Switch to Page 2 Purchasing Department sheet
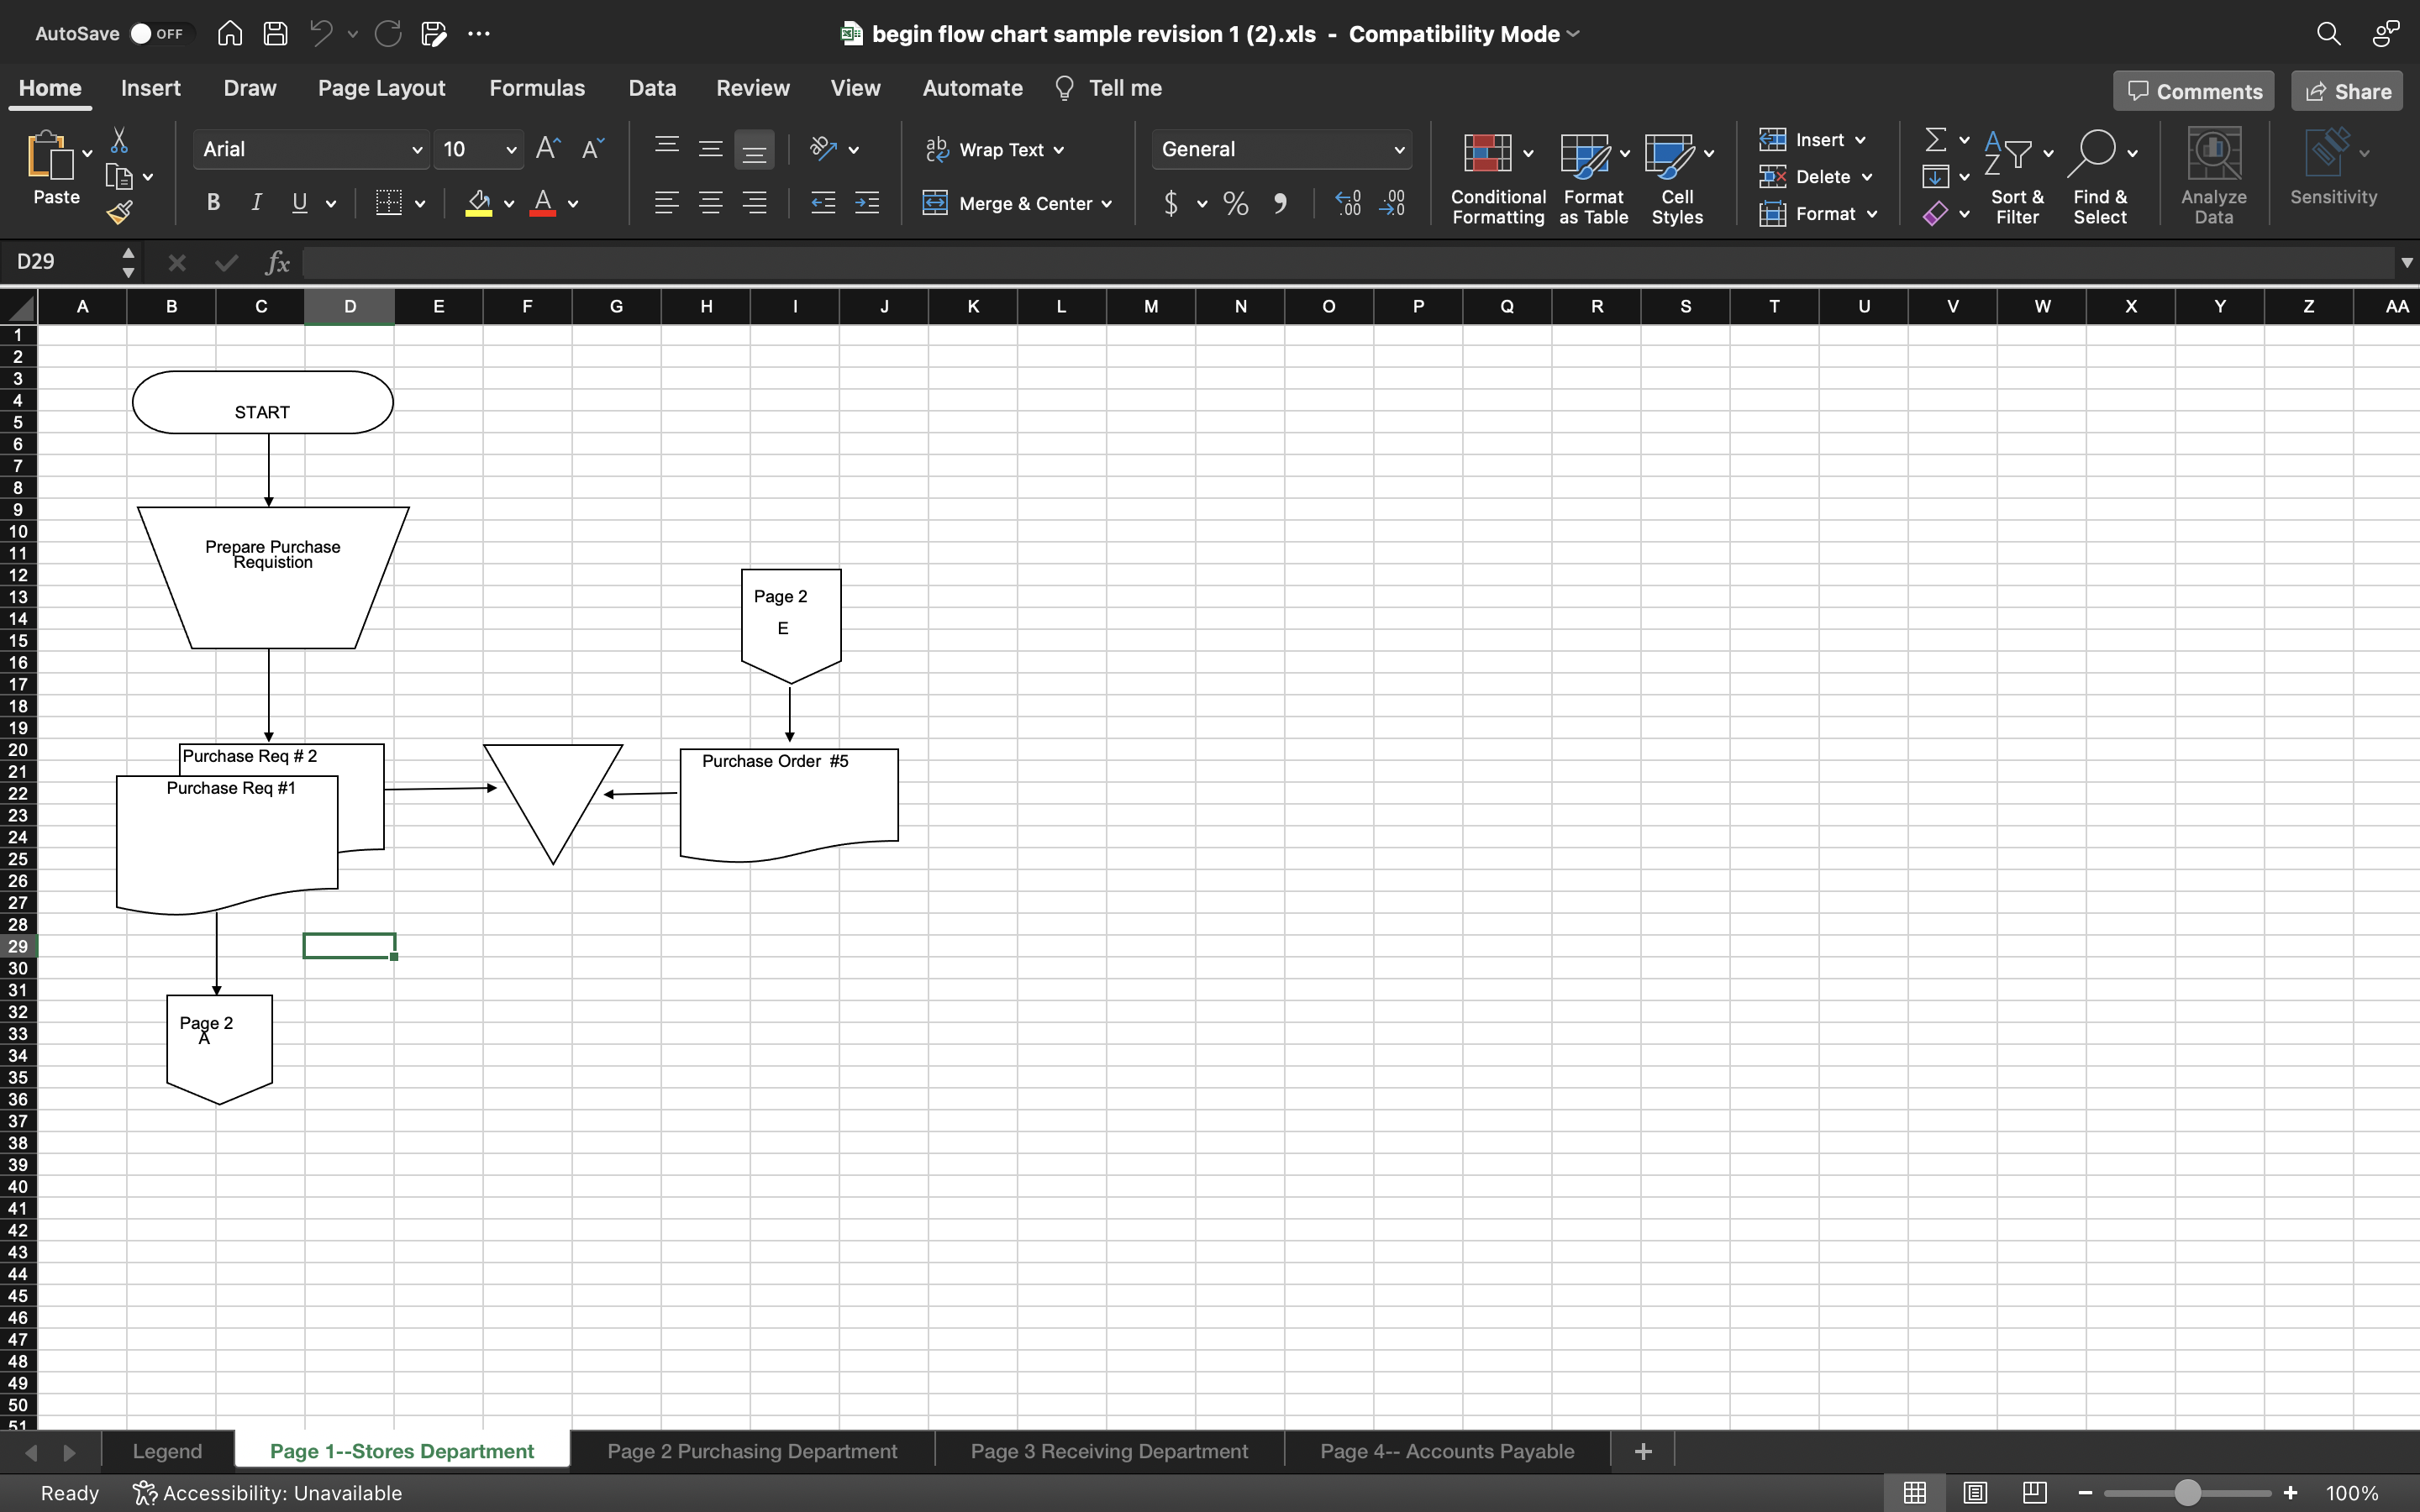The height and width of the screenshot is (1512, 2420). 751,1451
